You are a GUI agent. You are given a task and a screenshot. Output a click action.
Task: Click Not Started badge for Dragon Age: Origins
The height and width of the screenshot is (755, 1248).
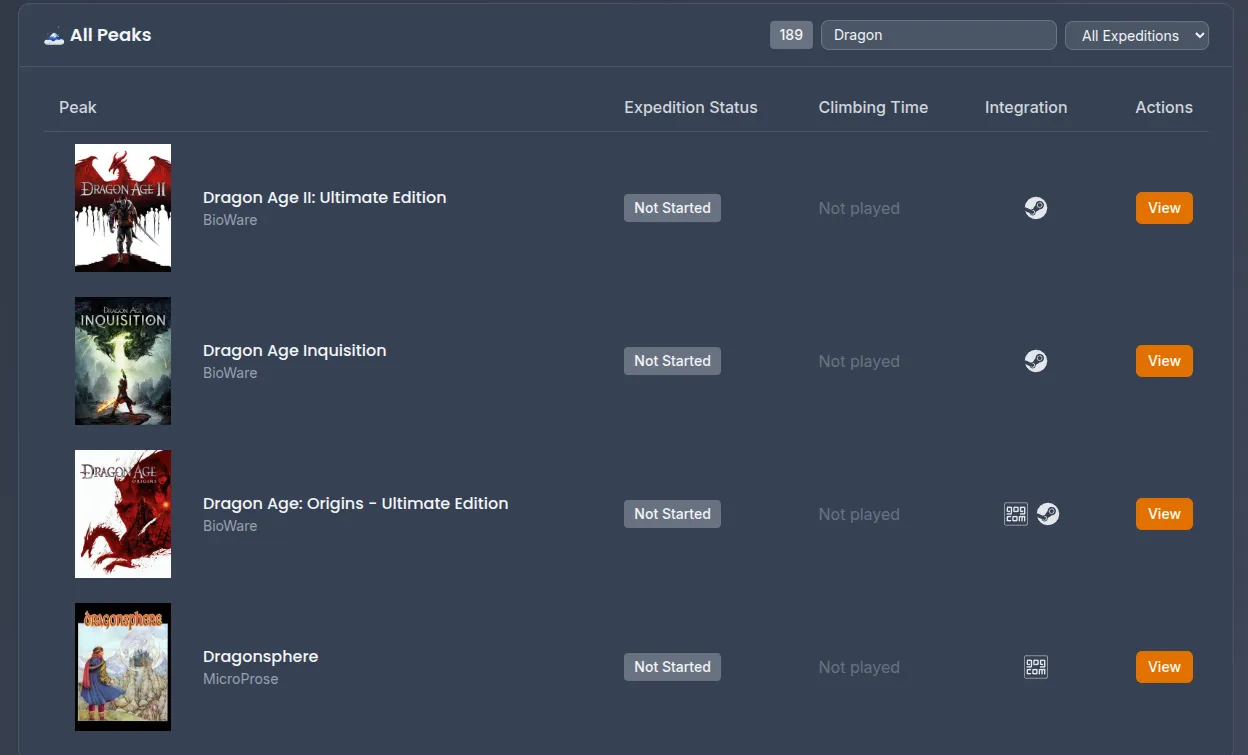click(x=672, y=514)
